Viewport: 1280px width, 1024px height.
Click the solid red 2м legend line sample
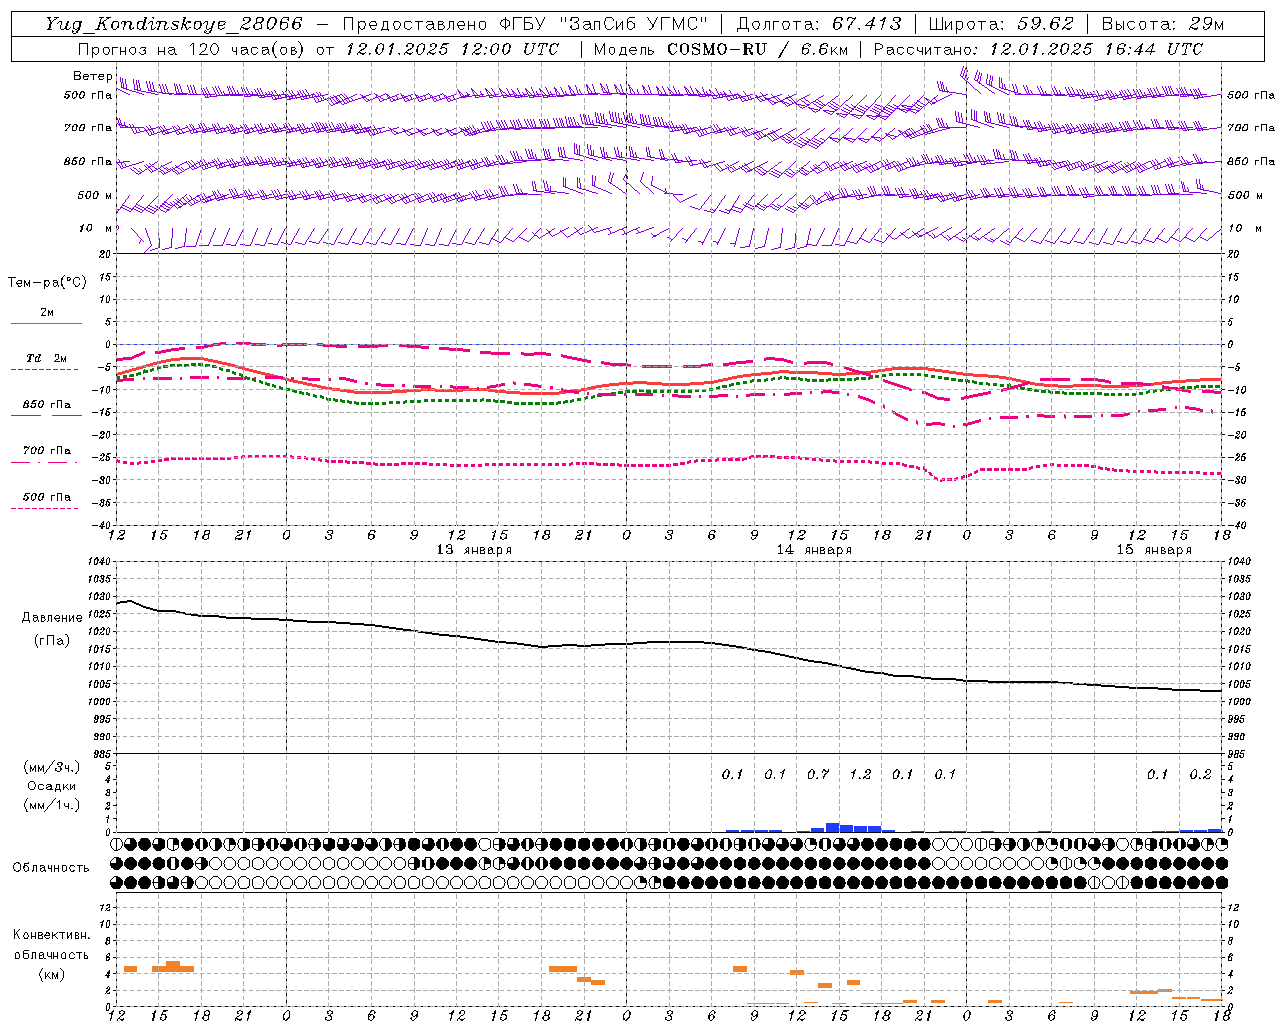pos(46,323)
